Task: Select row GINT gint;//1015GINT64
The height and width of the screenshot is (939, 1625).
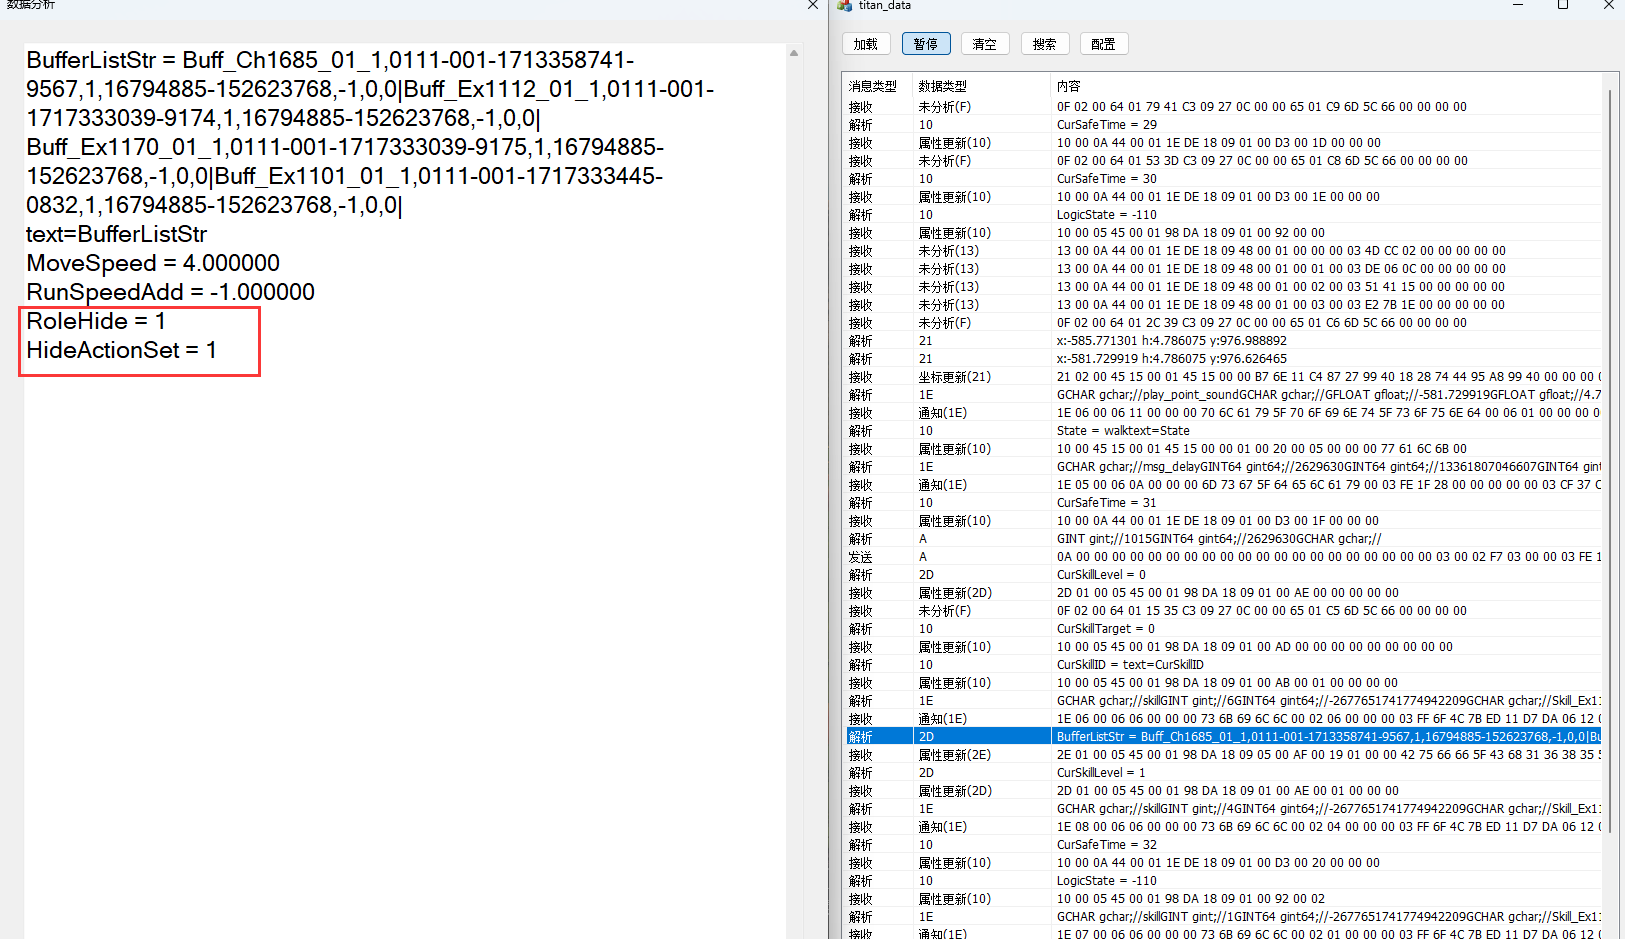Action: pos(1224,539)
